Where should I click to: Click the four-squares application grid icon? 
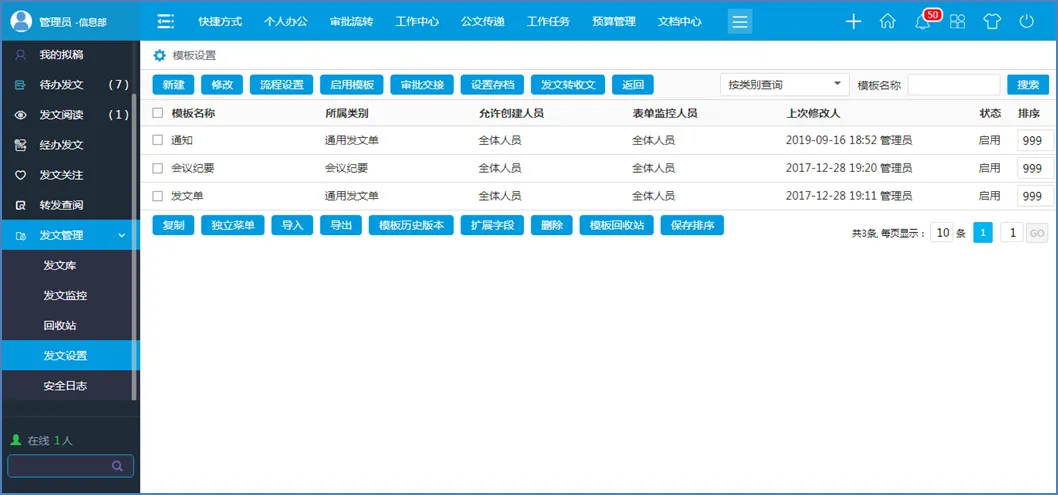[x=957, y=21]
